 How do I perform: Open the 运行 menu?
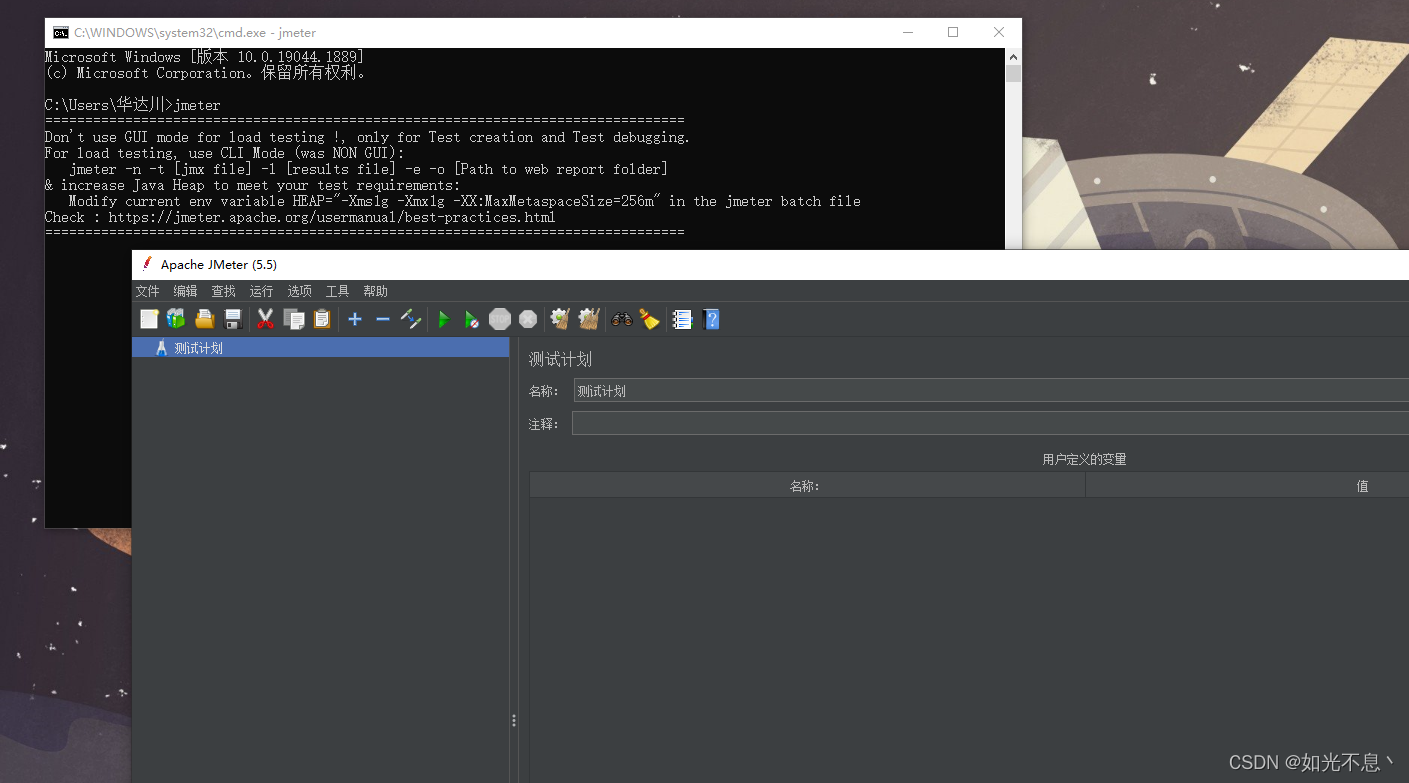[x=262, y=291]
